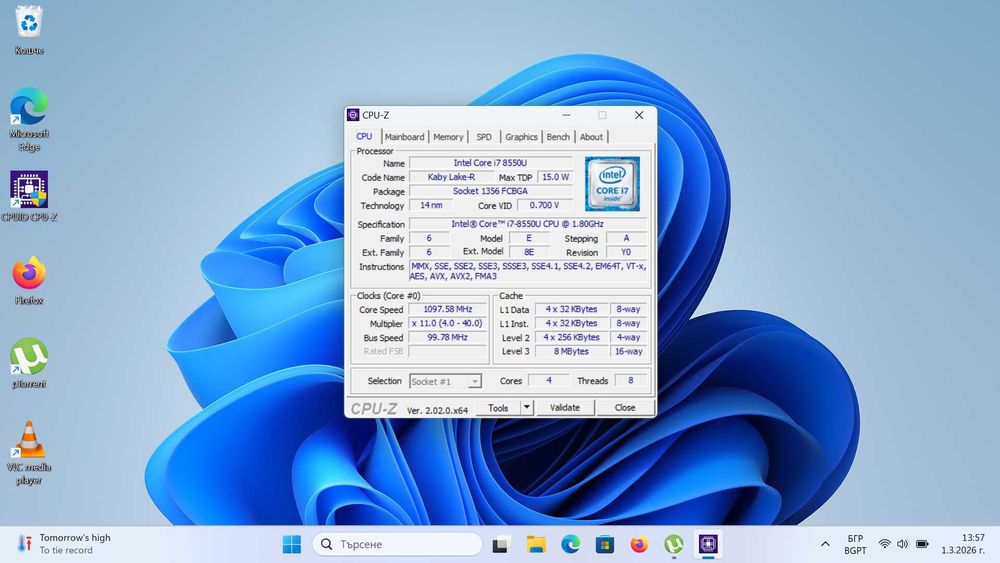Open File Explorer from the taskbar
This screenshot has width=1000, height=563.
[537, 544]
